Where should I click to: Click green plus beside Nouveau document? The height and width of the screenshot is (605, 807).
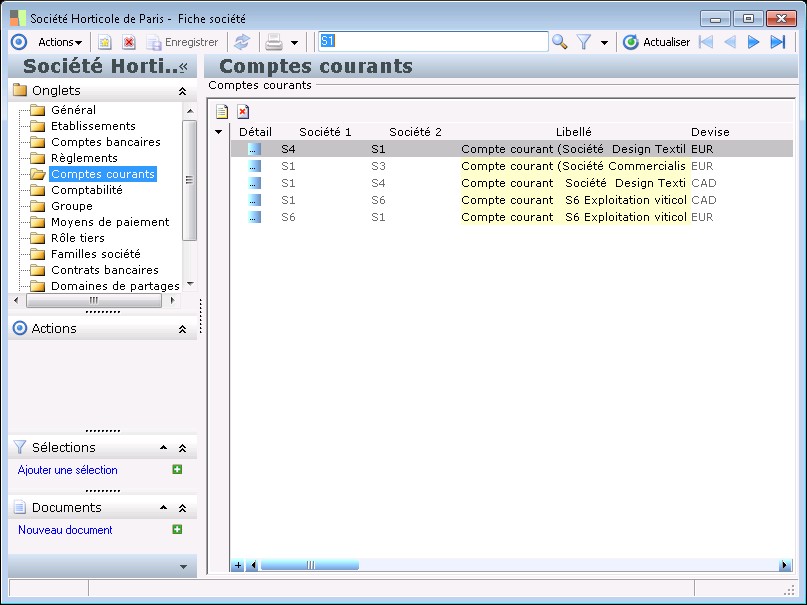click(x=177, y=530)
